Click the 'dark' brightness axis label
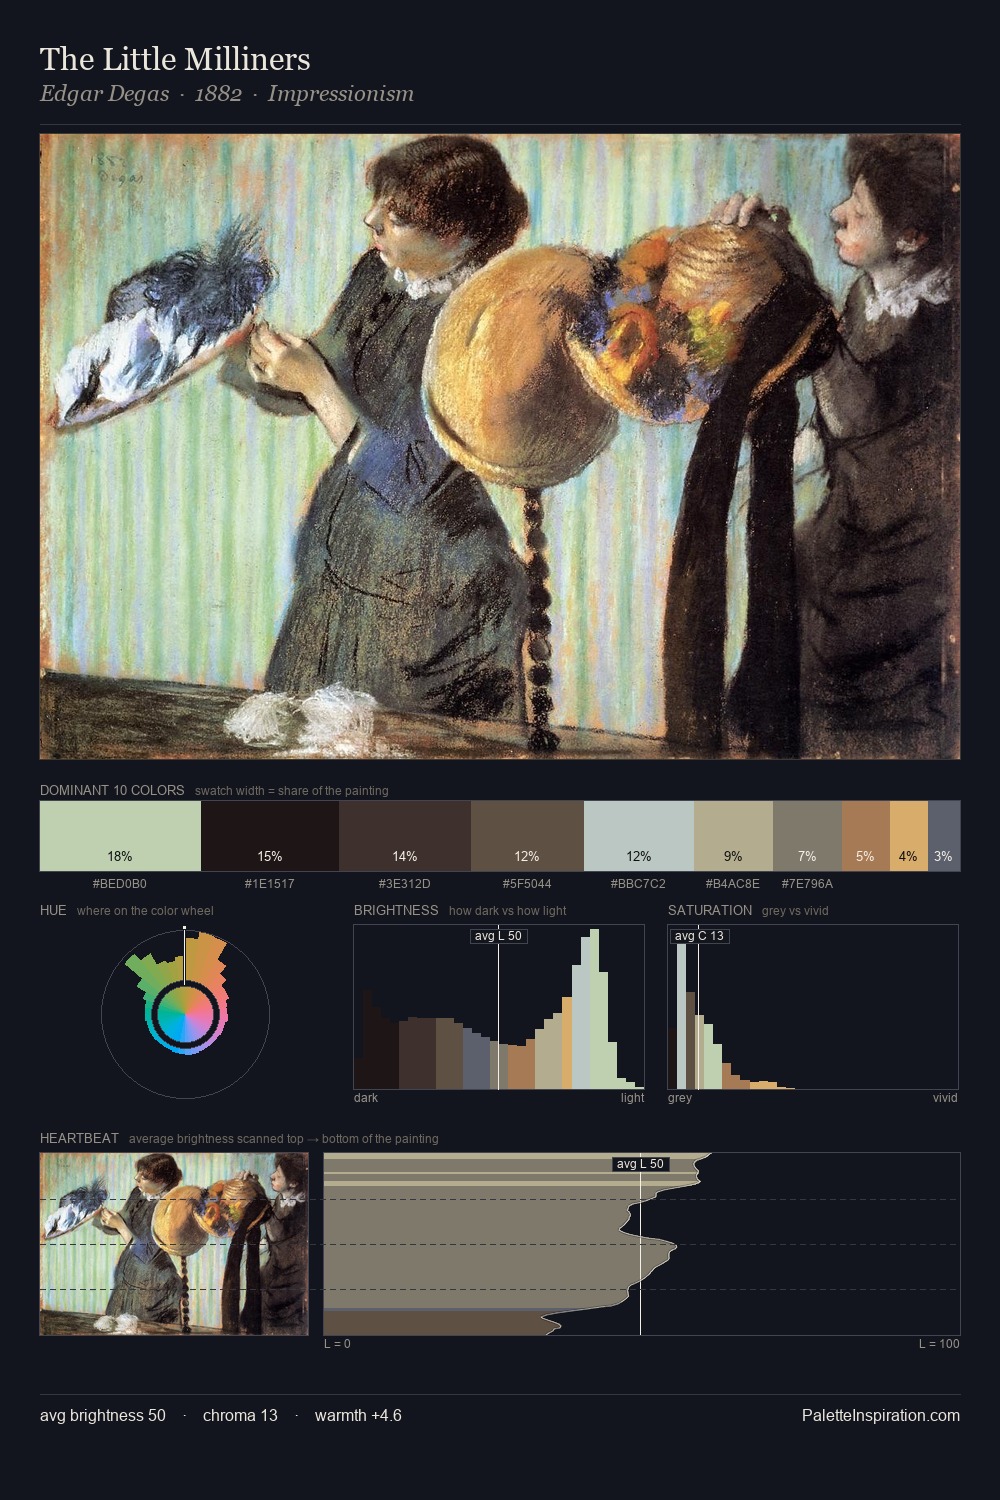The height and width of the screenshot is (1500, 1000). click(x=366, y=1098)
